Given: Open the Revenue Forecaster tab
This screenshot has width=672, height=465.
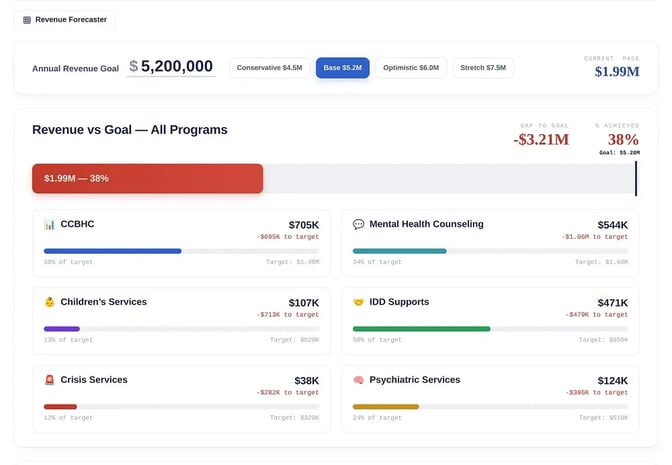Looking at the screenshot, I should pos(65,20).
